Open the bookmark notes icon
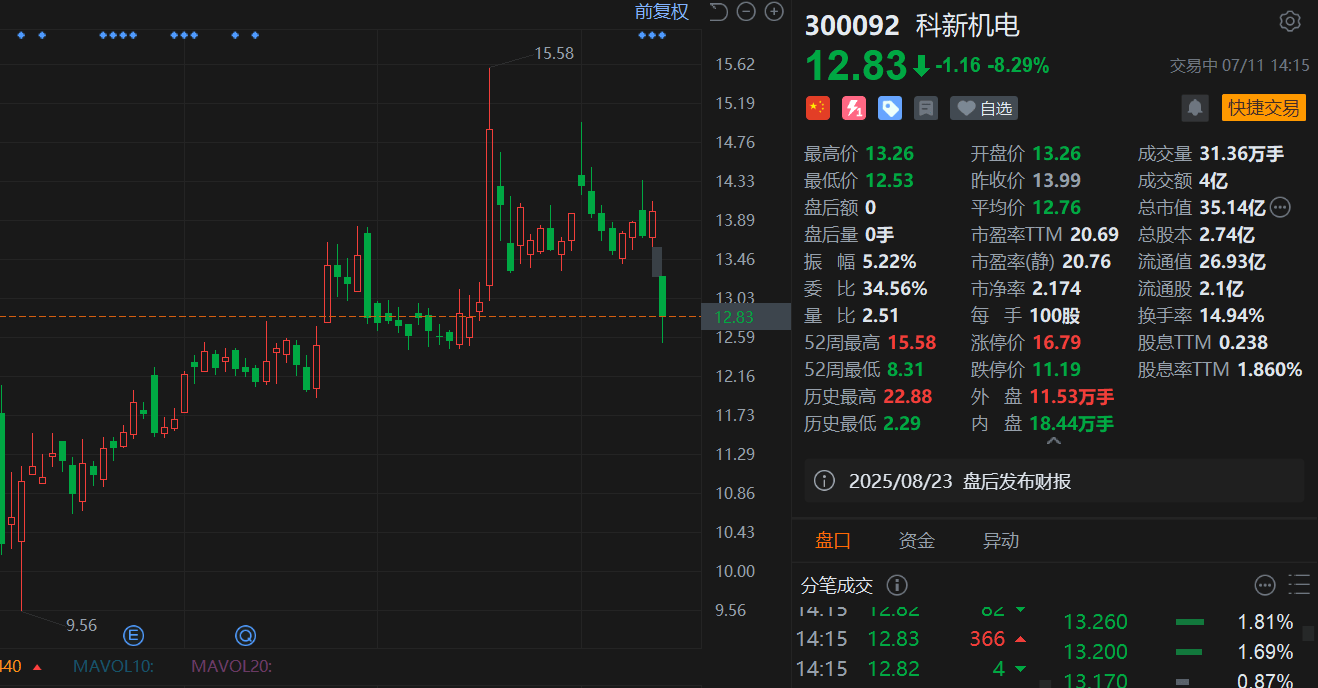The width and height of the screenshot is (1318, 688). [925, 108]
